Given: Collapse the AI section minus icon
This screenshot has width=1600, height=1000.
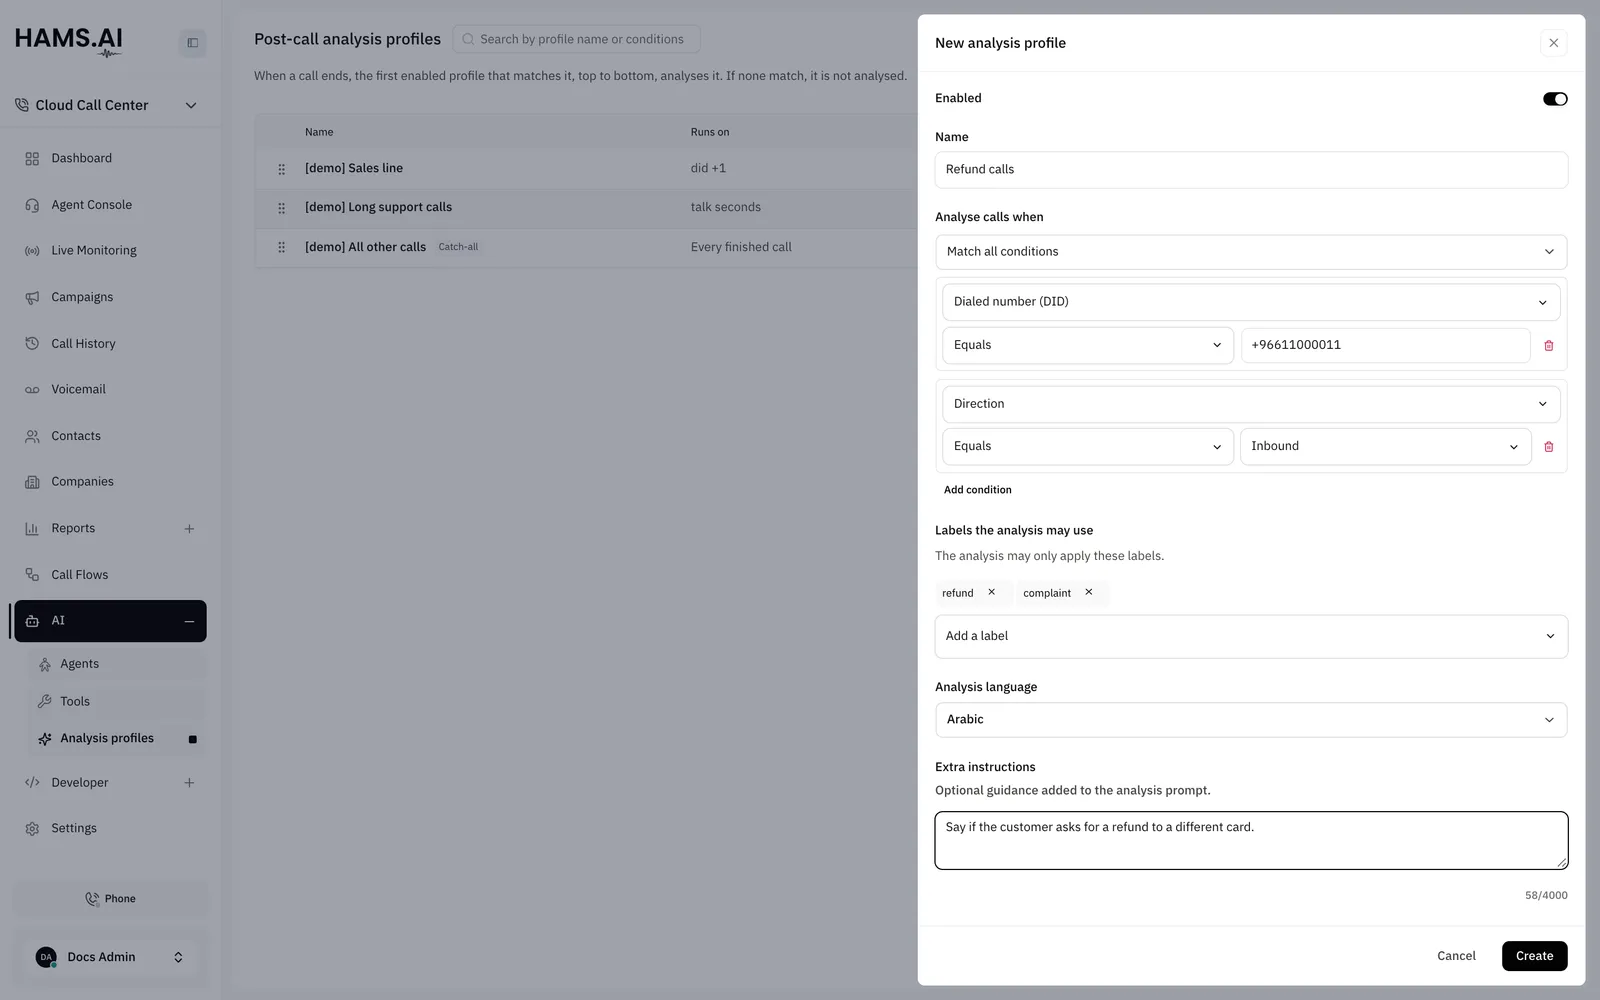Looking at the screenshot, I should pos(189,621).
